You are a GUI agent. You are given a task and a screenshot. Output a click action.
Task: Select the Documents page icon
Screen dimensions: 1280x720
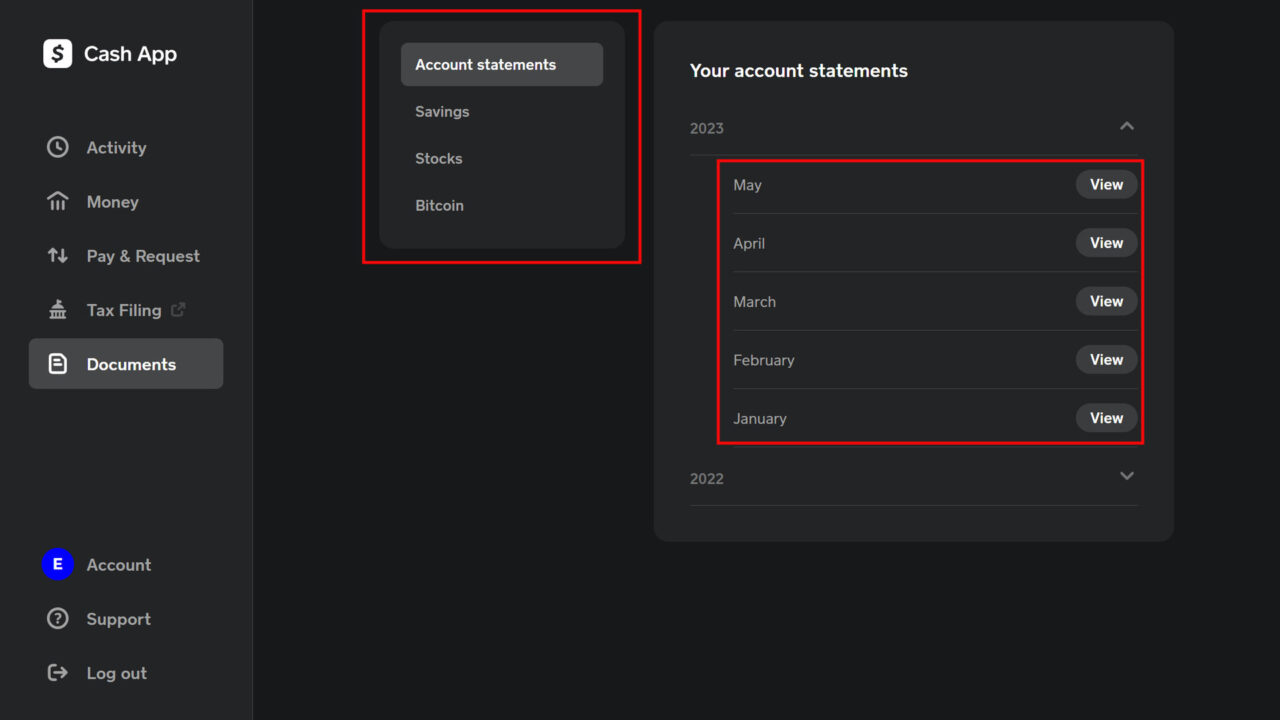58,363
